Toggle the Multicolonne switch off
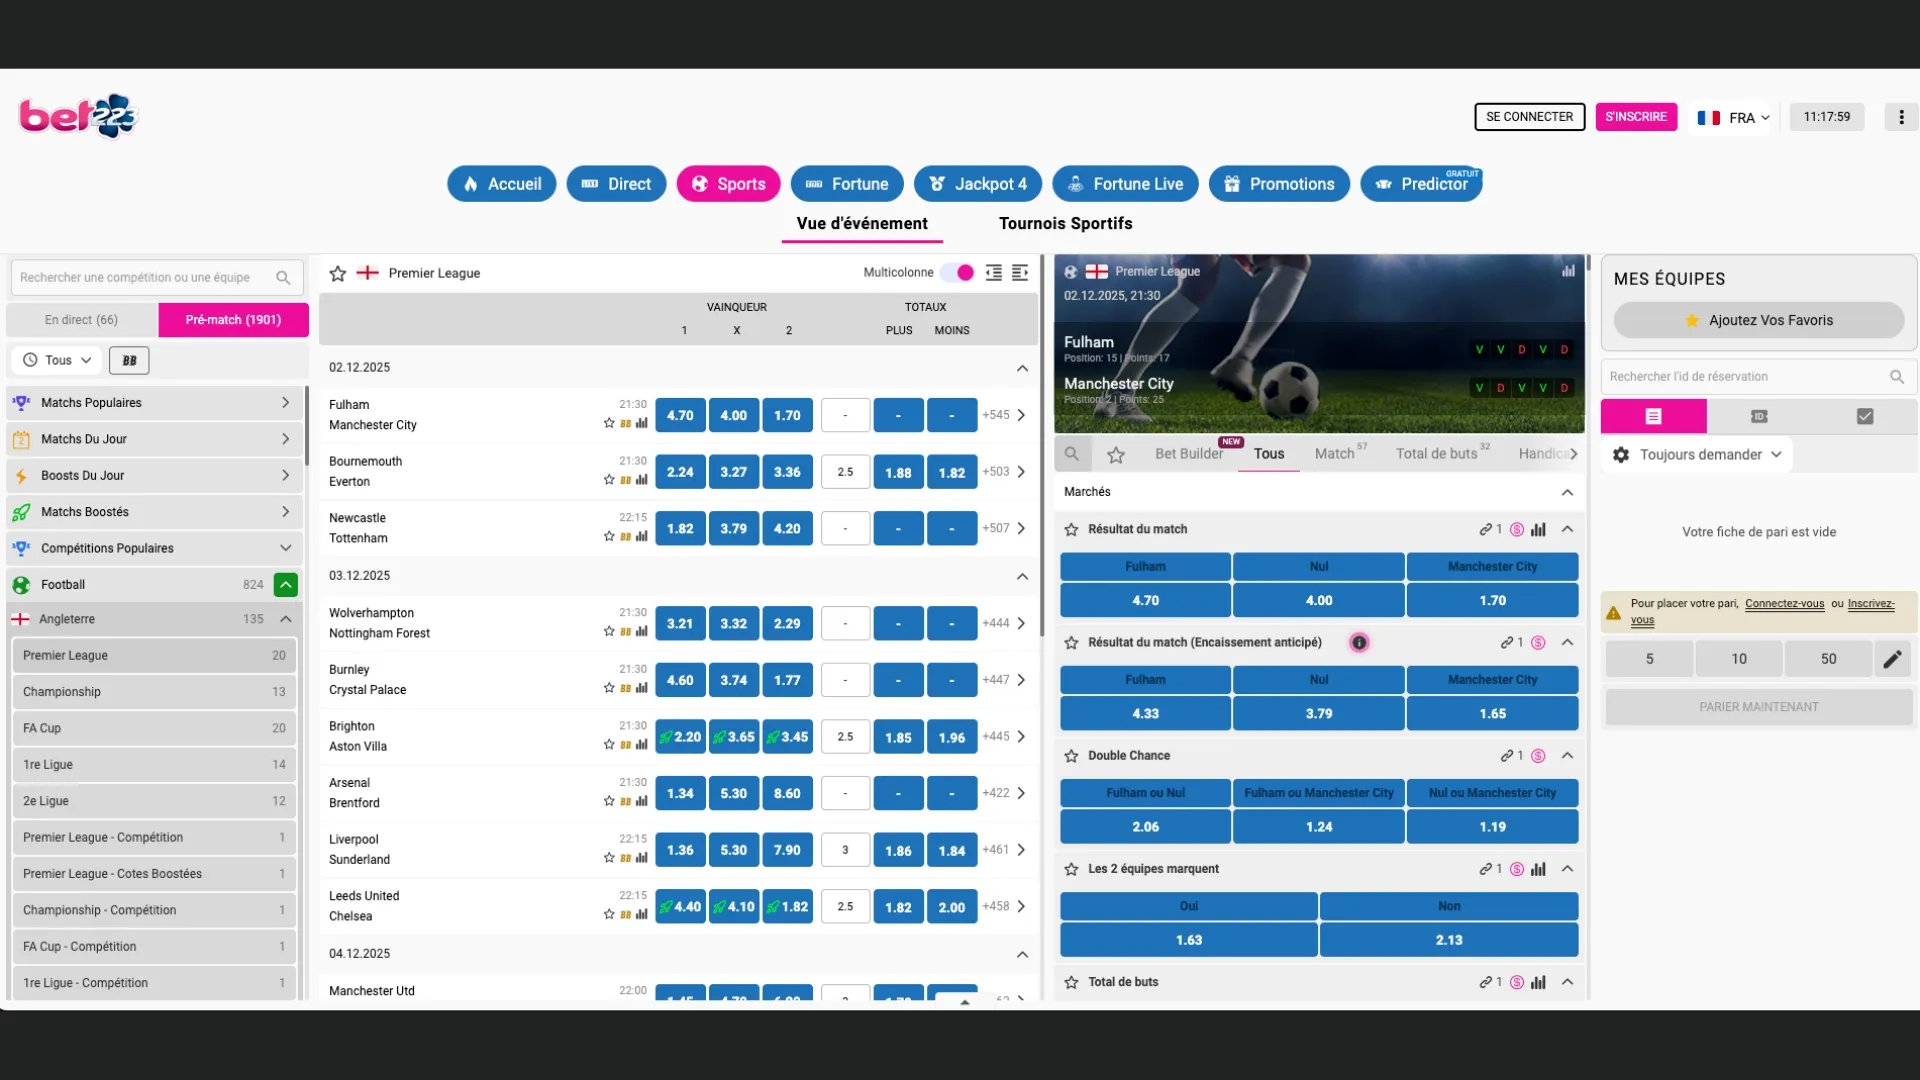 tap(957, 272)
